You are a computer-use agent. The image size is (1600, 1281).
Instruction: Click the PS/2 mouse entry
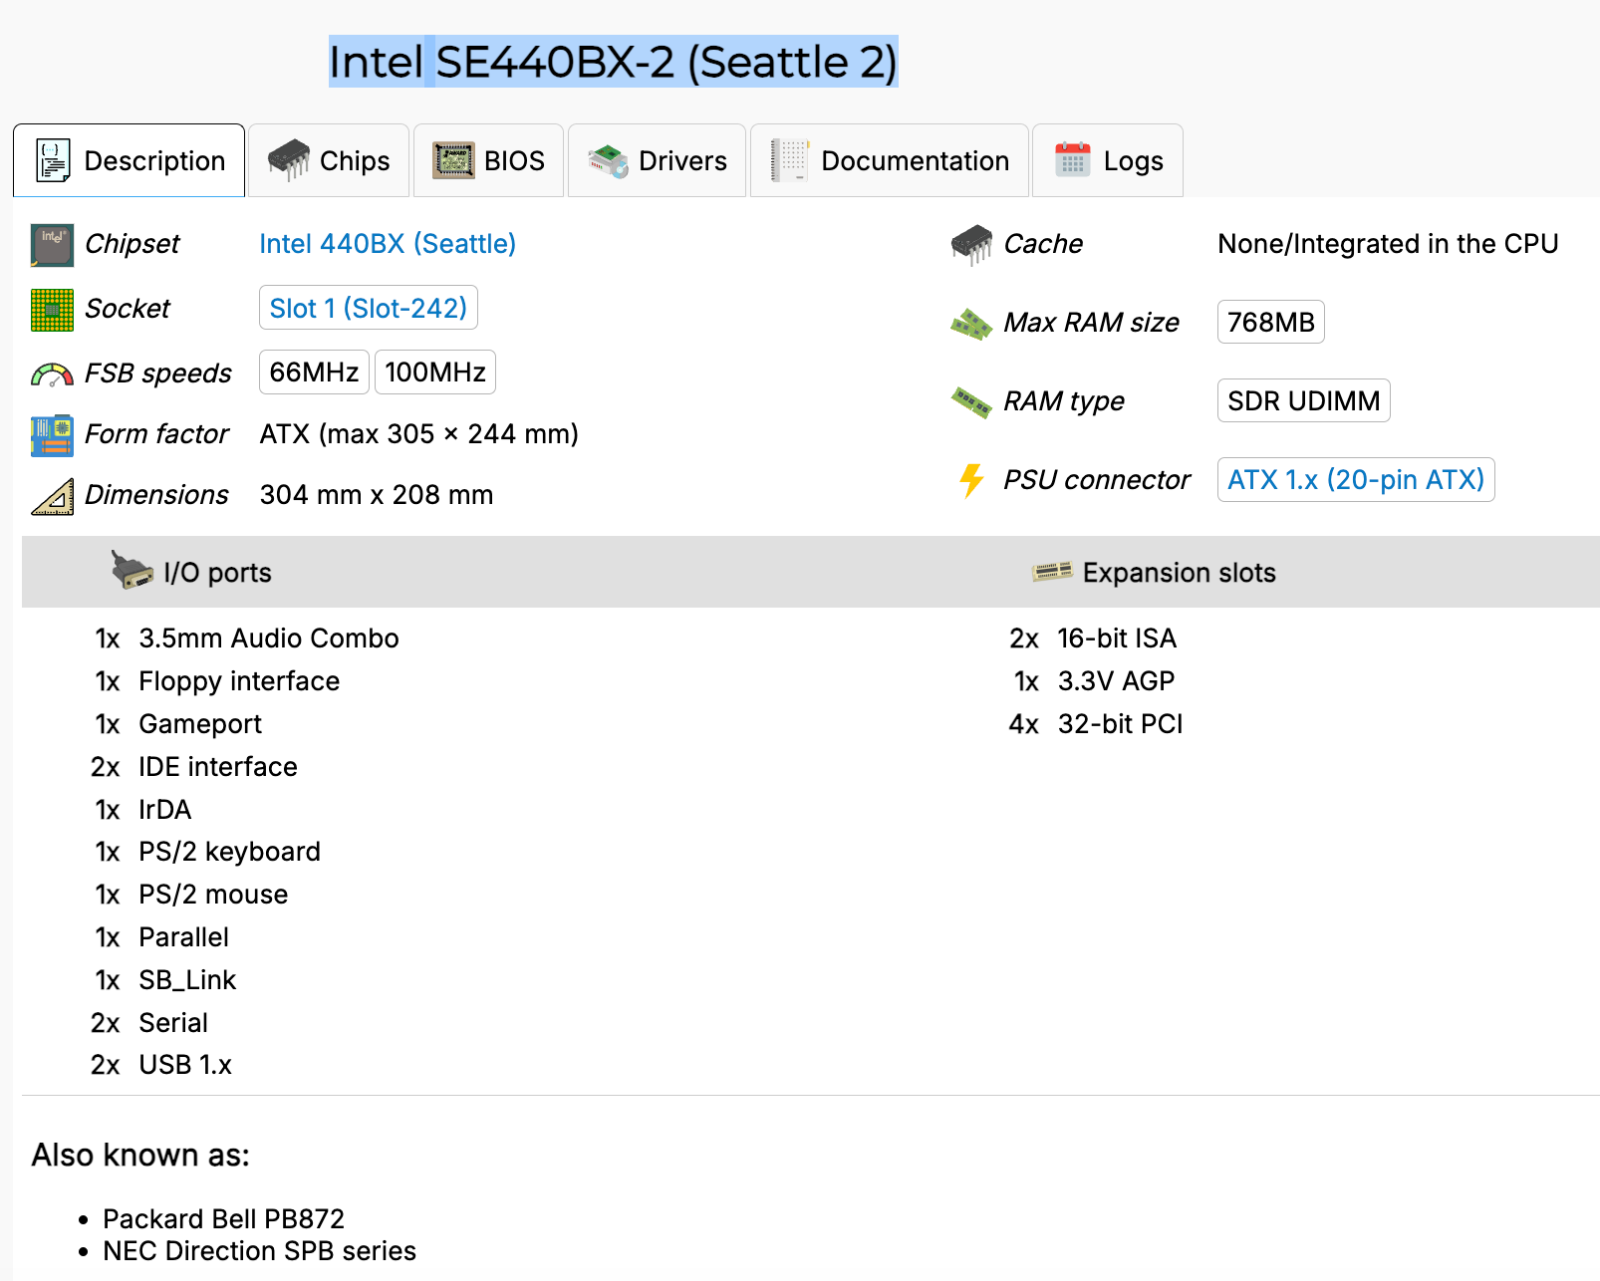click(x=213, y=895)
